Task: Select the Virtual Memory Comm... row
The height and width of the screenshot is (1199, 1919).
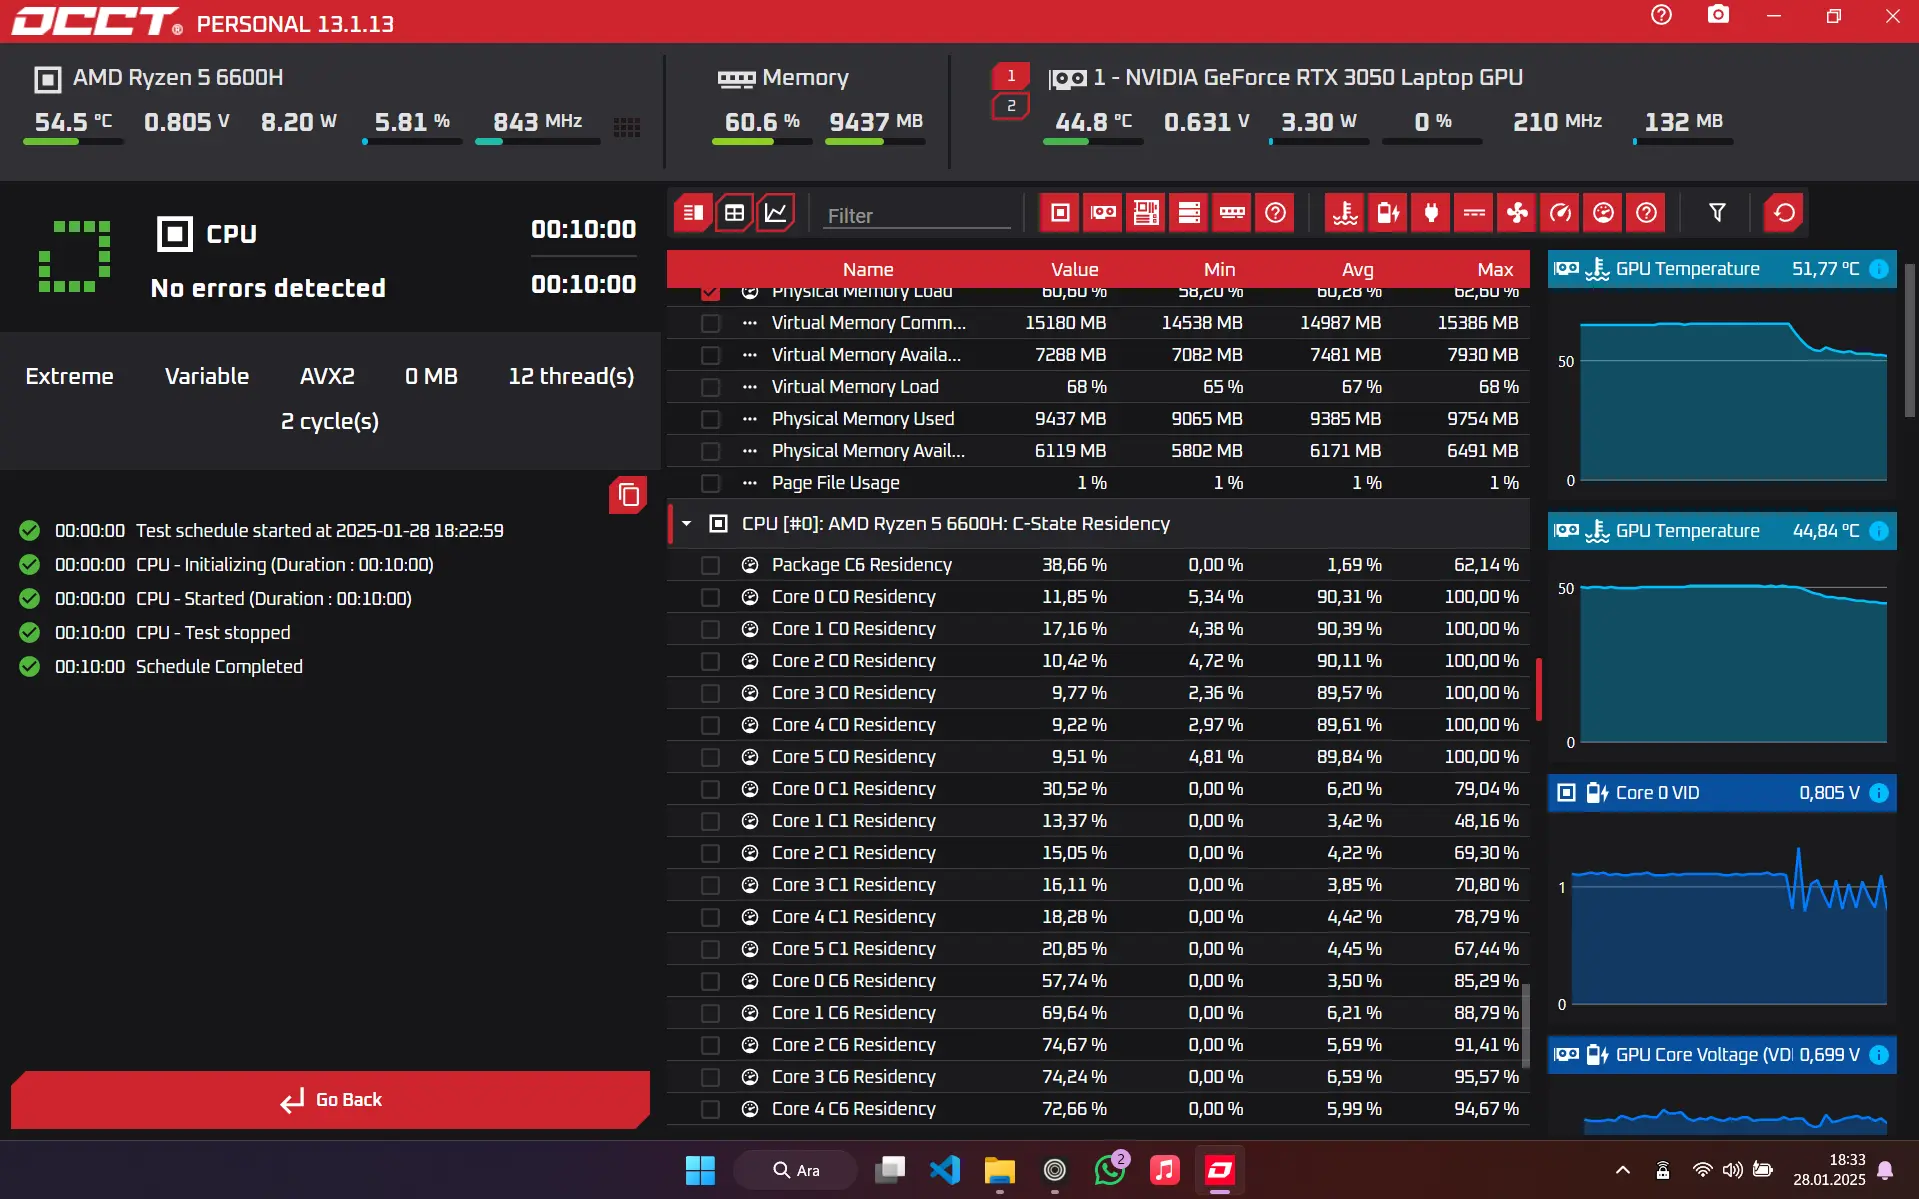Action: (1098, 323)
